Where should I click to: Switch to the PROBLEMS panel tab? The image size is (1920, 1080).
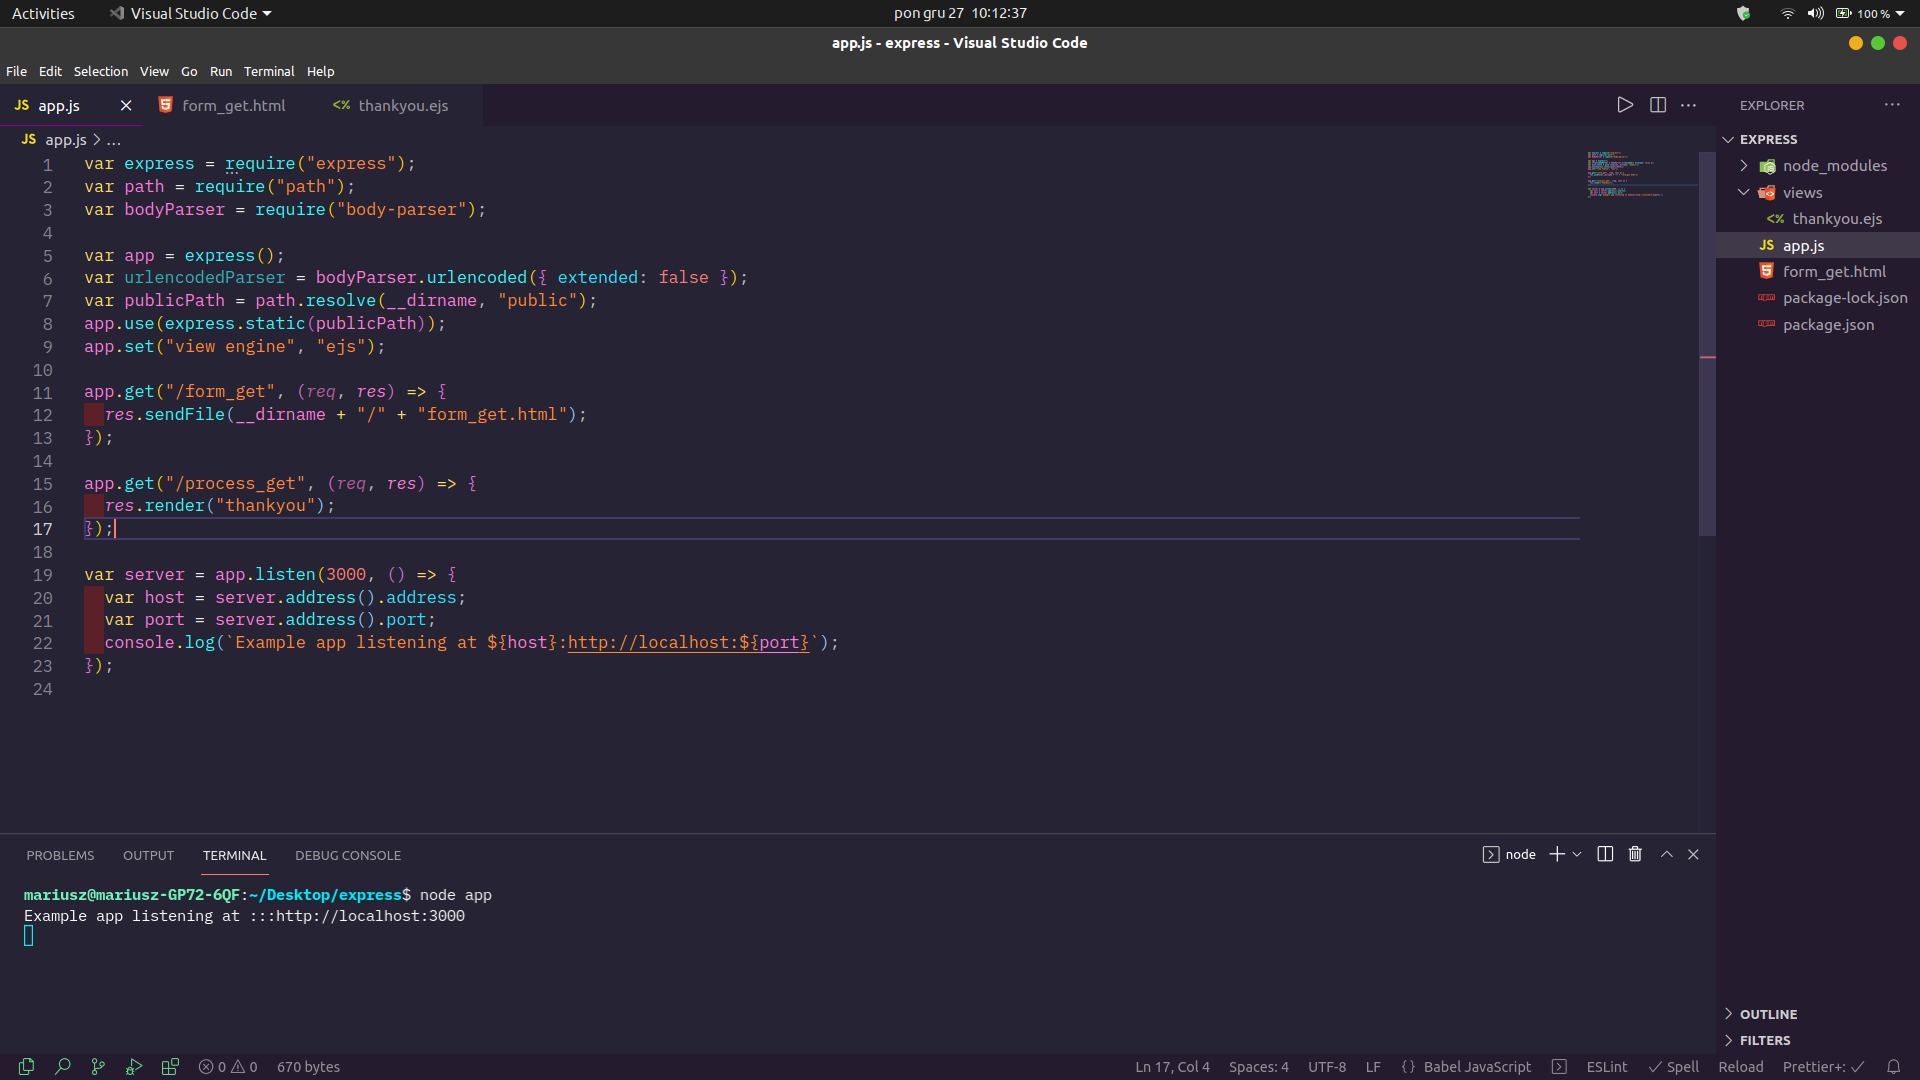pyautogui.click(x=60, y=855)
